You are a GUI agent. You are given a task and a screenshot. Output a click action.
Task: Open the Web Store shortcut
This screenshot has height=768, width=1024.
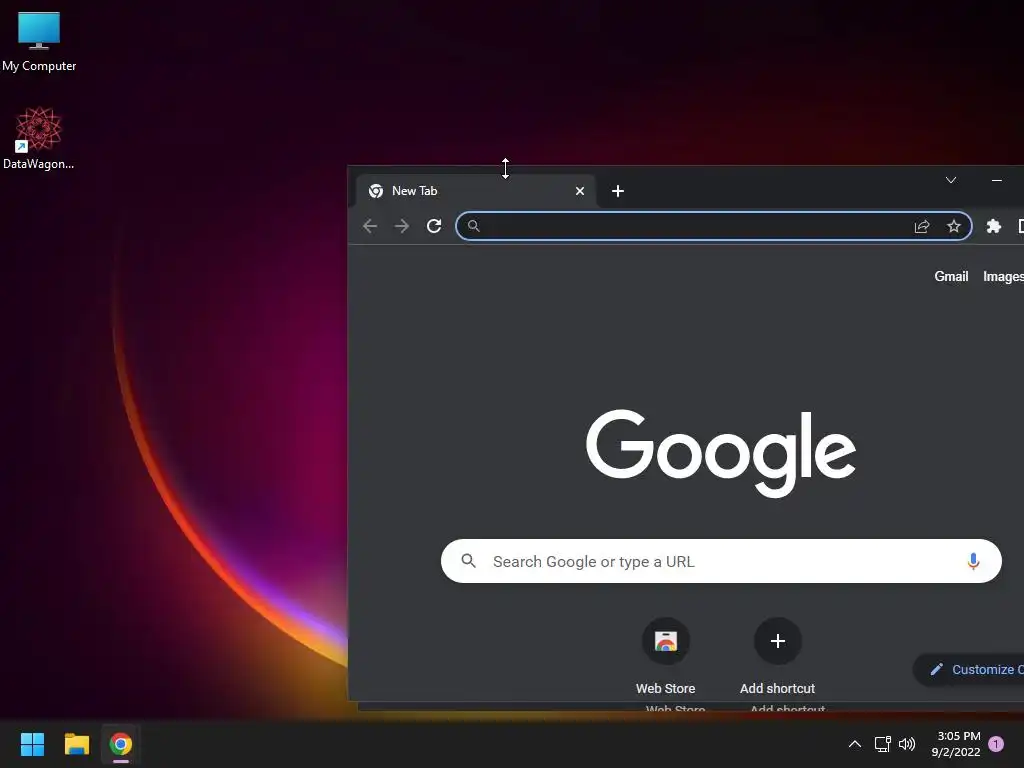click(x=665, y=656)
